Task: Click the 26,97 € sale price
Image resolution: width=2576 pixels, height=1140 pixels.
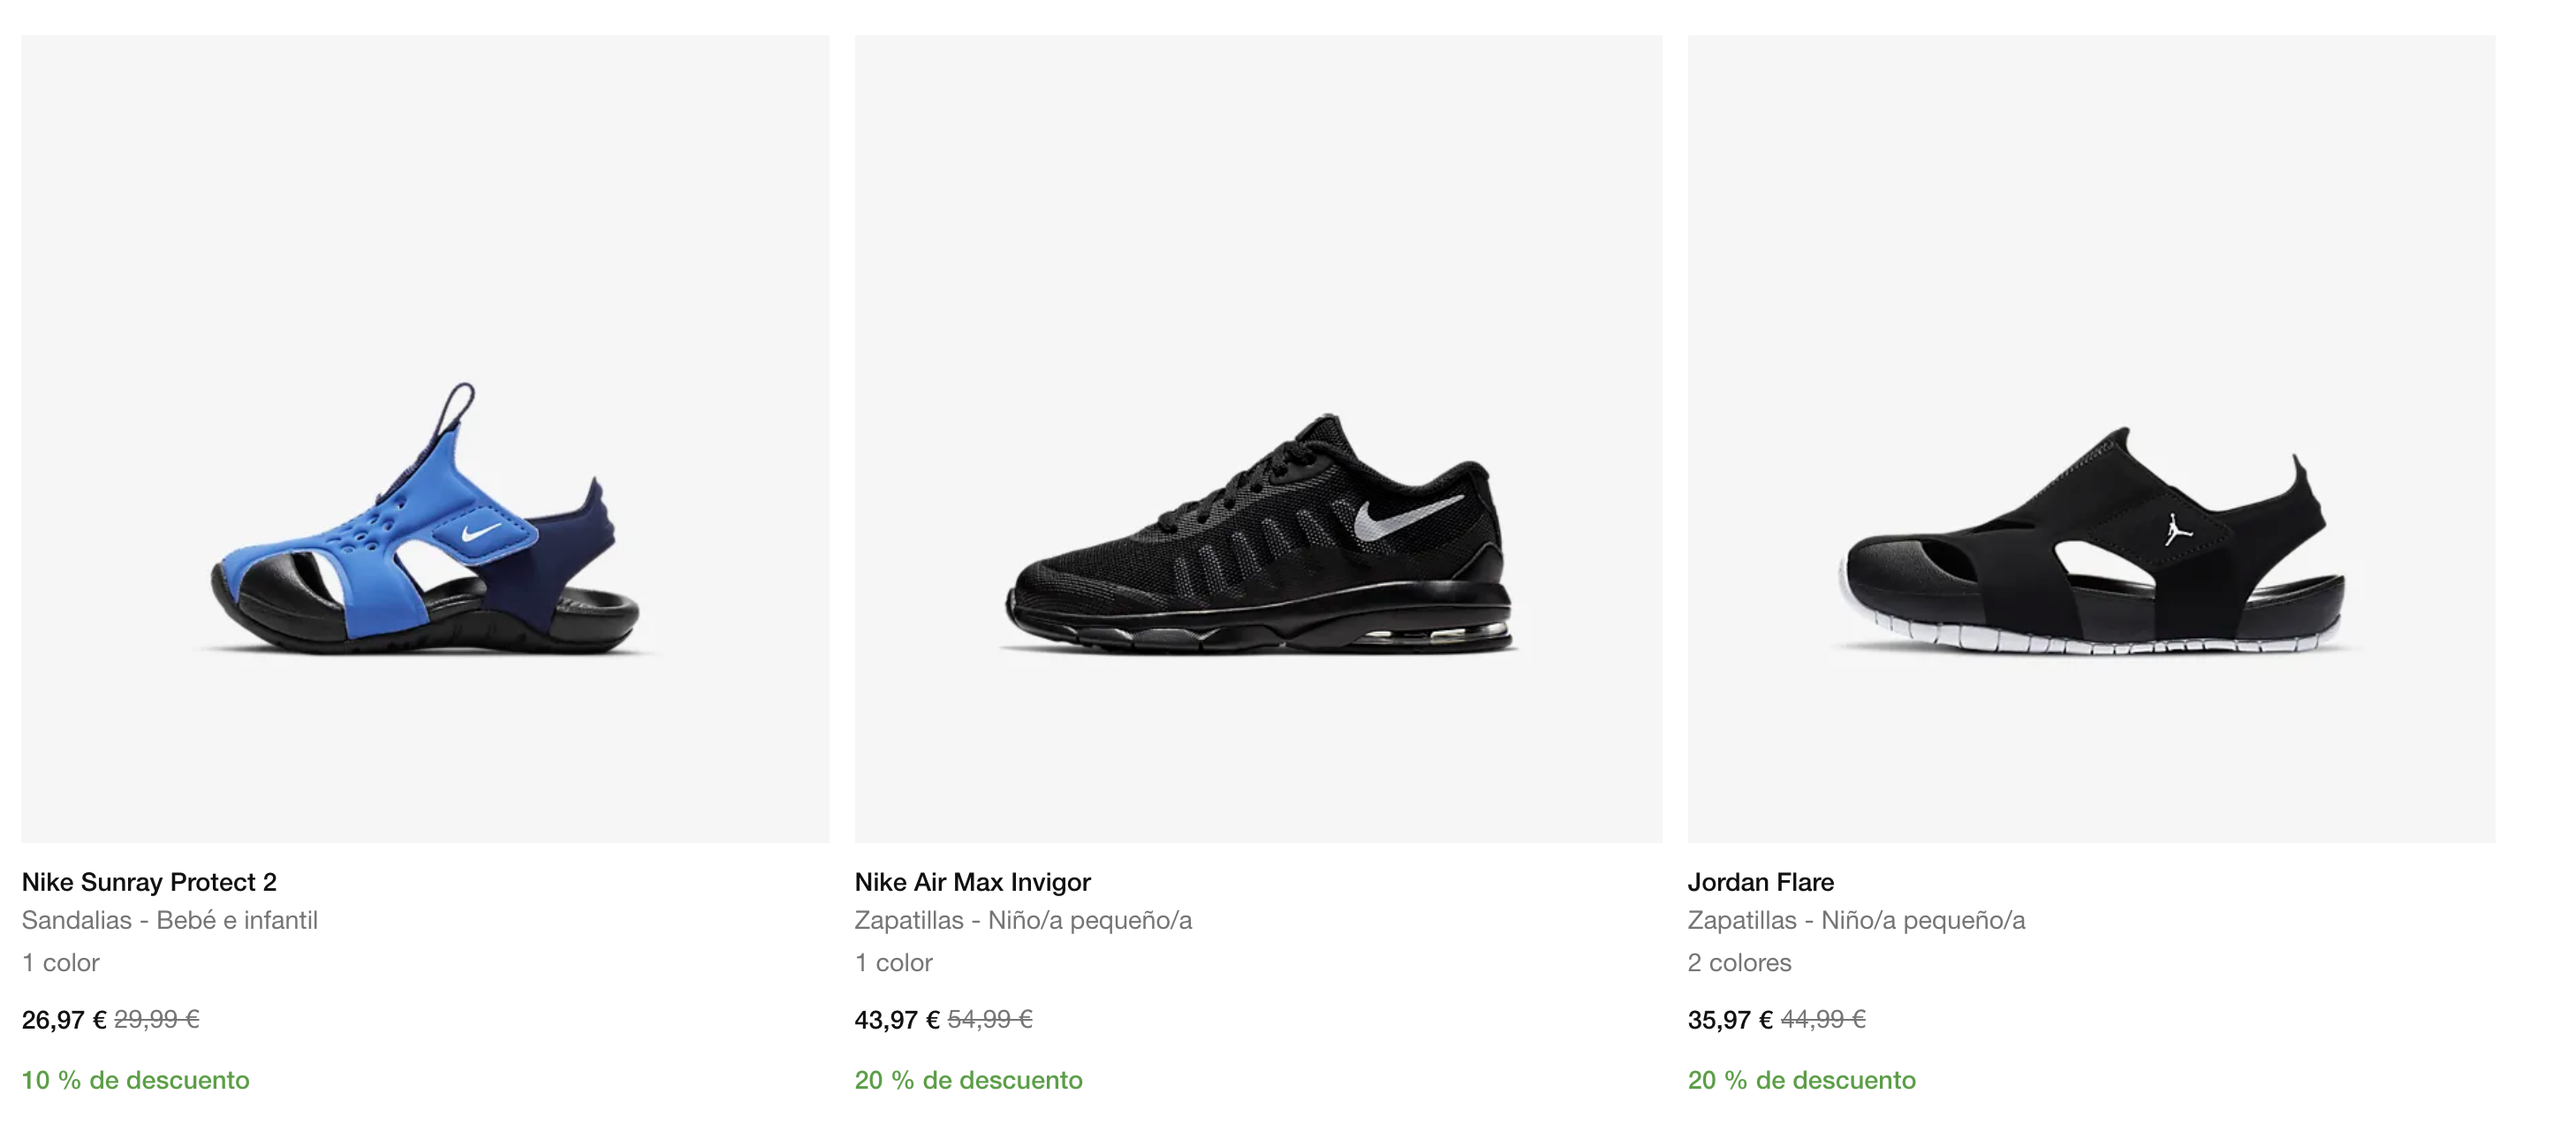Action: (x=64, y=1020)
